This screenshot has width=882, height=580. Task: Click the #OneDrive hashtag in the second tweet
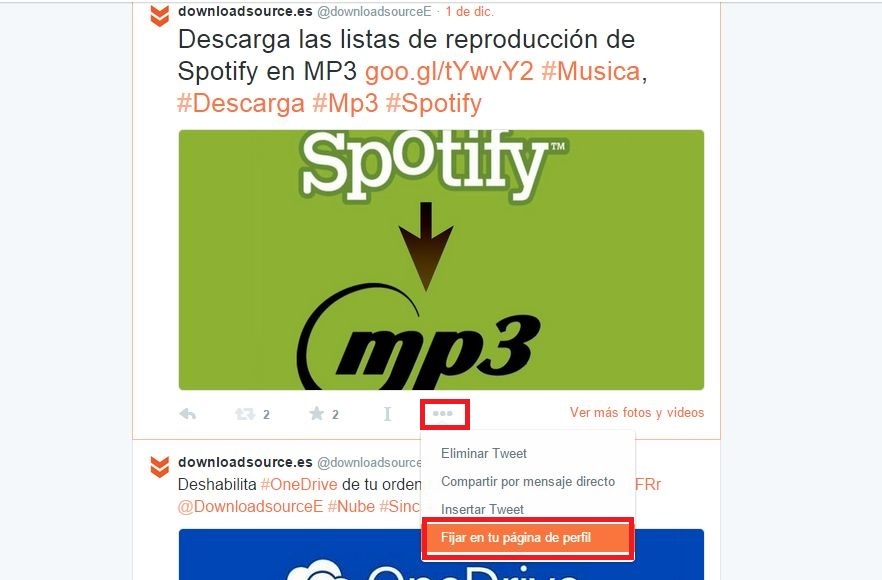coord(299,484)
